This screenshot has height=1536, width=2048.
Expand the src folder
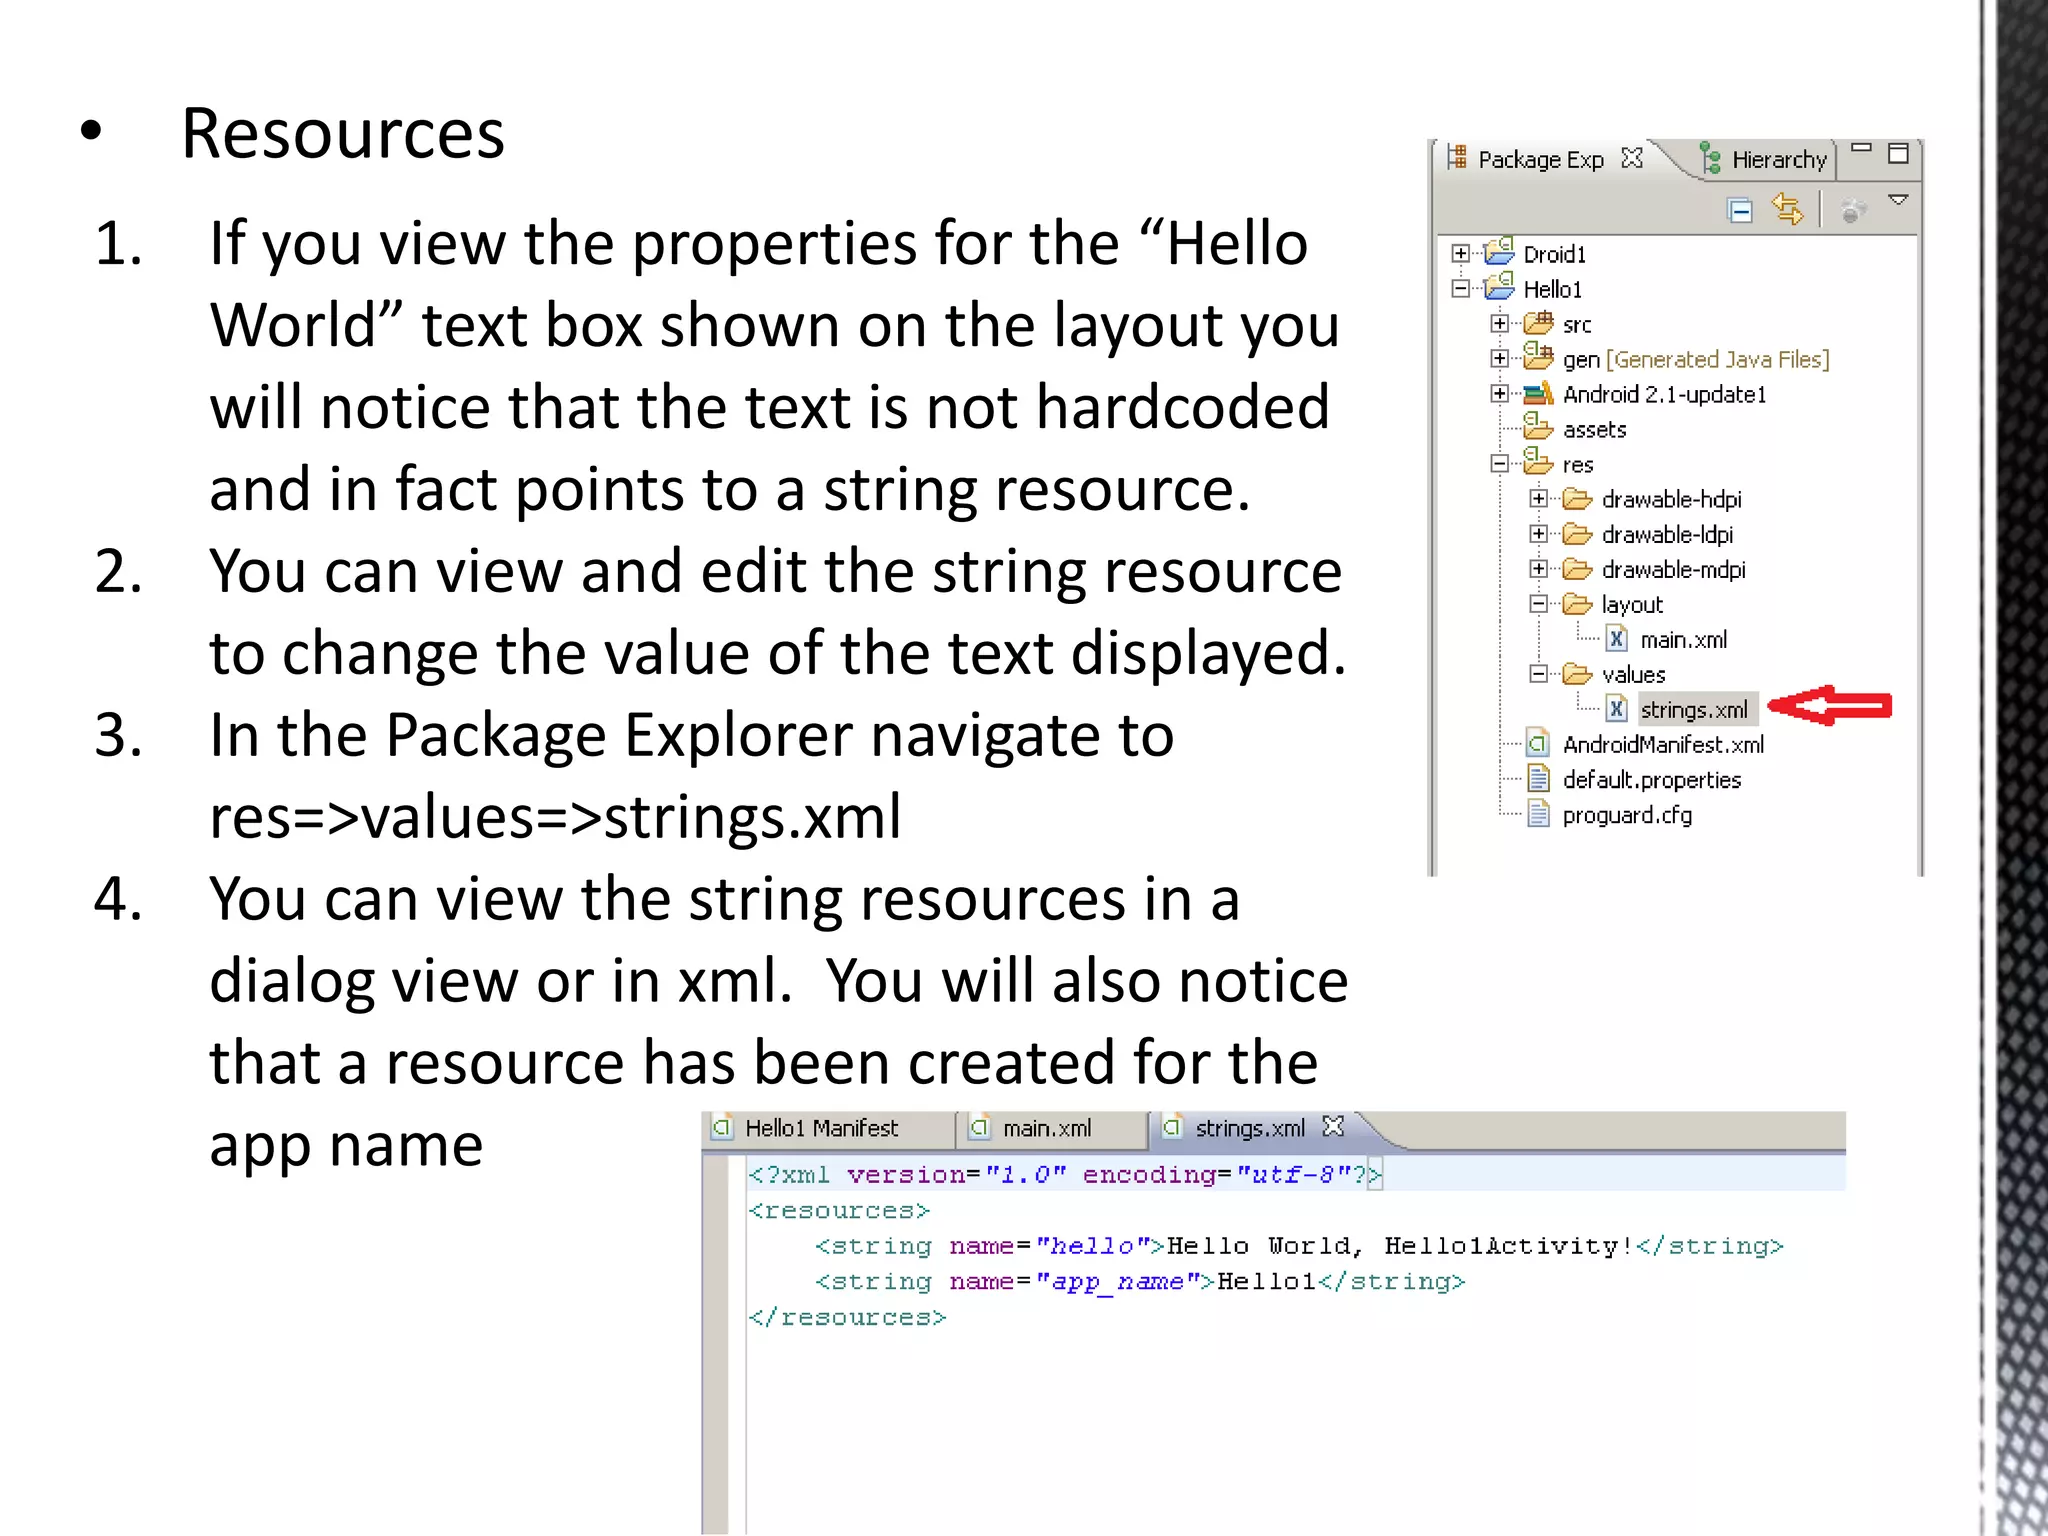click(1499, 324)
